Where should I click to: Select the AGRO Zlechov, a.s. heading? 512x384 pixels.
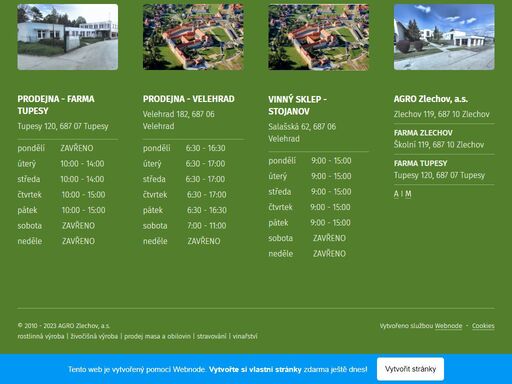pos(431,99)
